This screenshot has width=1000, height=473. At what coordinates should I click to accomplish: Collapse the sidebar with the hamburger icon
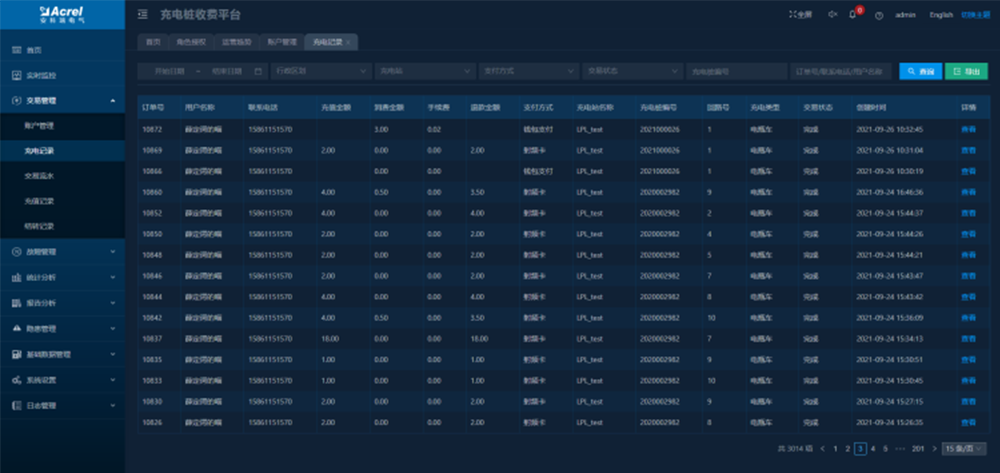coord(142,15)
